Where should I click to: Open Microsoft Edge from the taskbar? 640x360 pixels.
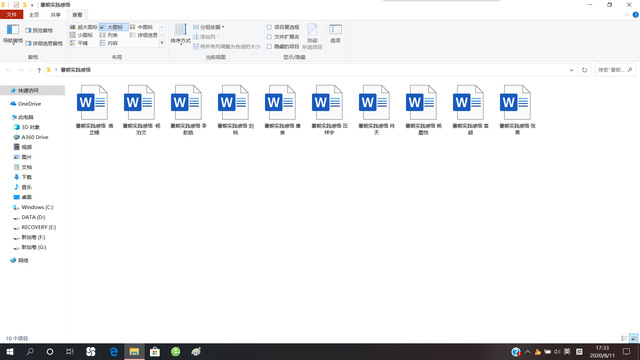[x=113, y=351]
